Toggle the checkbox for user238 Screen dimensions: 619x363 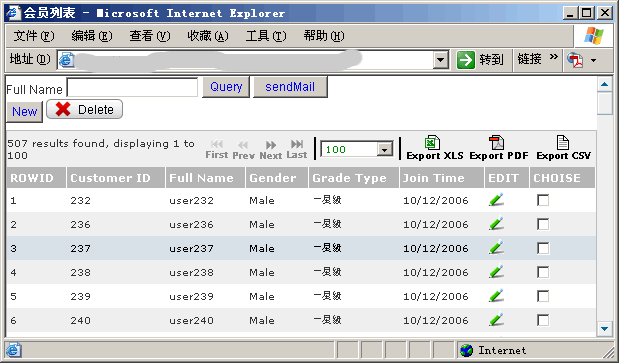[543, 272]
